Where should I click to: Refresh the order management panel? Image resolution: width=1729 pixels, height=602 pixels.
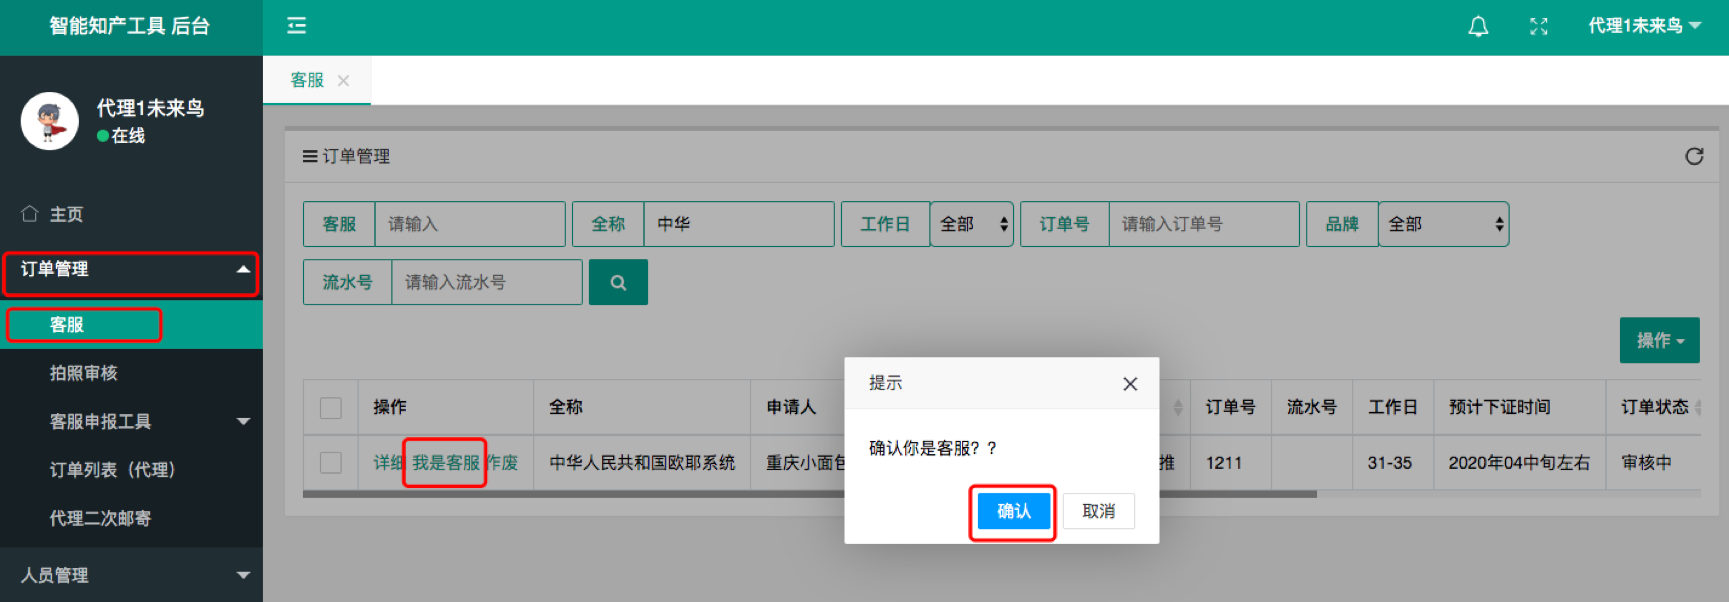(x=1693, y=156)
